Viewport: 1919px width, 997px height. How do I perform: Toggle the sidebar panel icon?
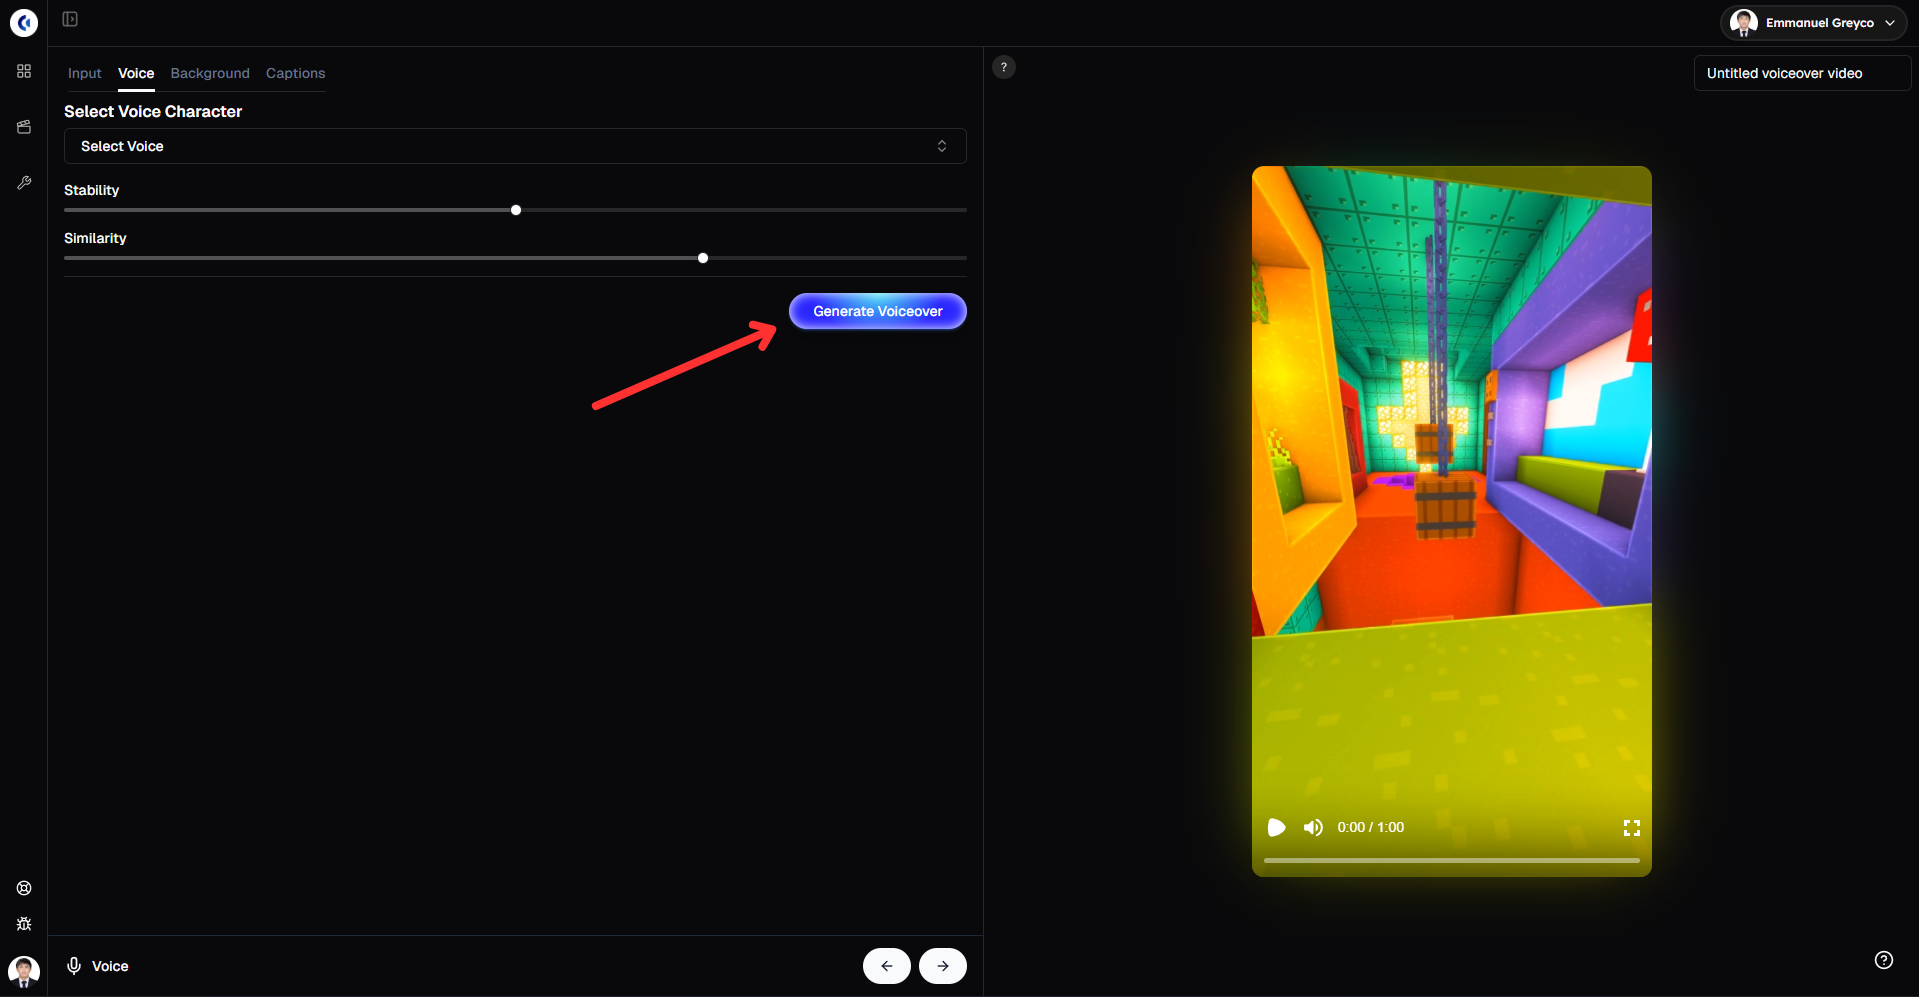point(70,19)
